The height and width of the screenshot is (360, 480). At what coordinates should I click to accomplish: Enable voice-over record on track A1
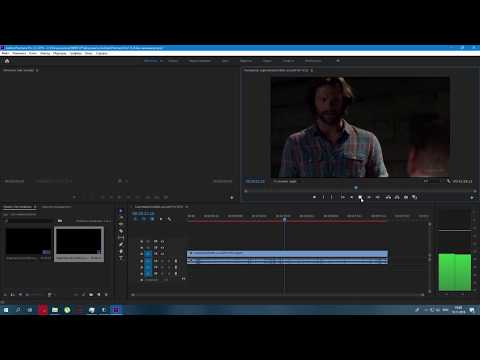click(x=176, y=261)
